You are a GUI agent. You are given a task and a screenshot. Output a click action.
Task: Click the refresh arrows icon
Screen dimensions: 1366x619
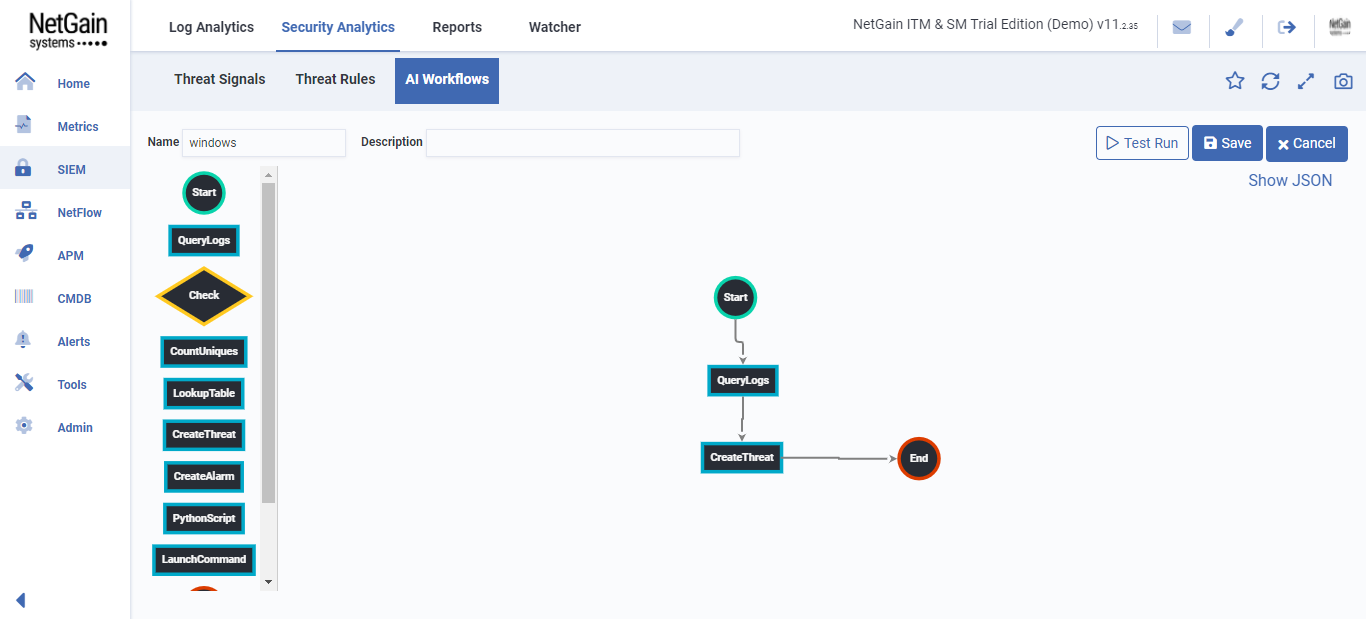click(1270, 81)
